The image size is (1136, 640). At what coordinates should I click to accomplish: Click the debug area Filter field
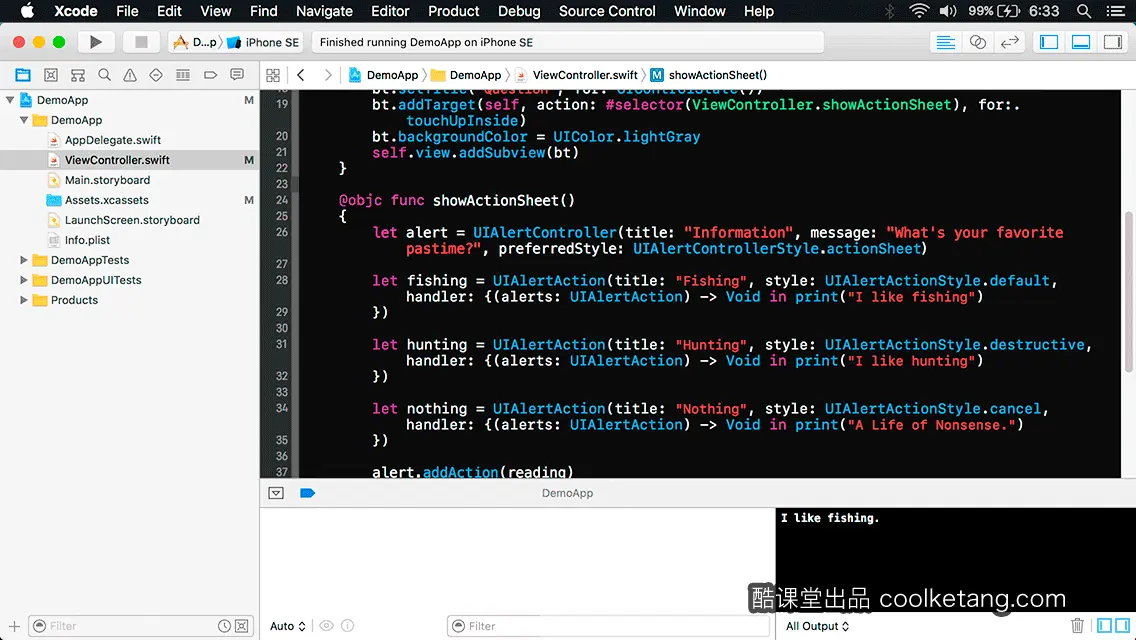pyautogui.click(x=609, y=626)
